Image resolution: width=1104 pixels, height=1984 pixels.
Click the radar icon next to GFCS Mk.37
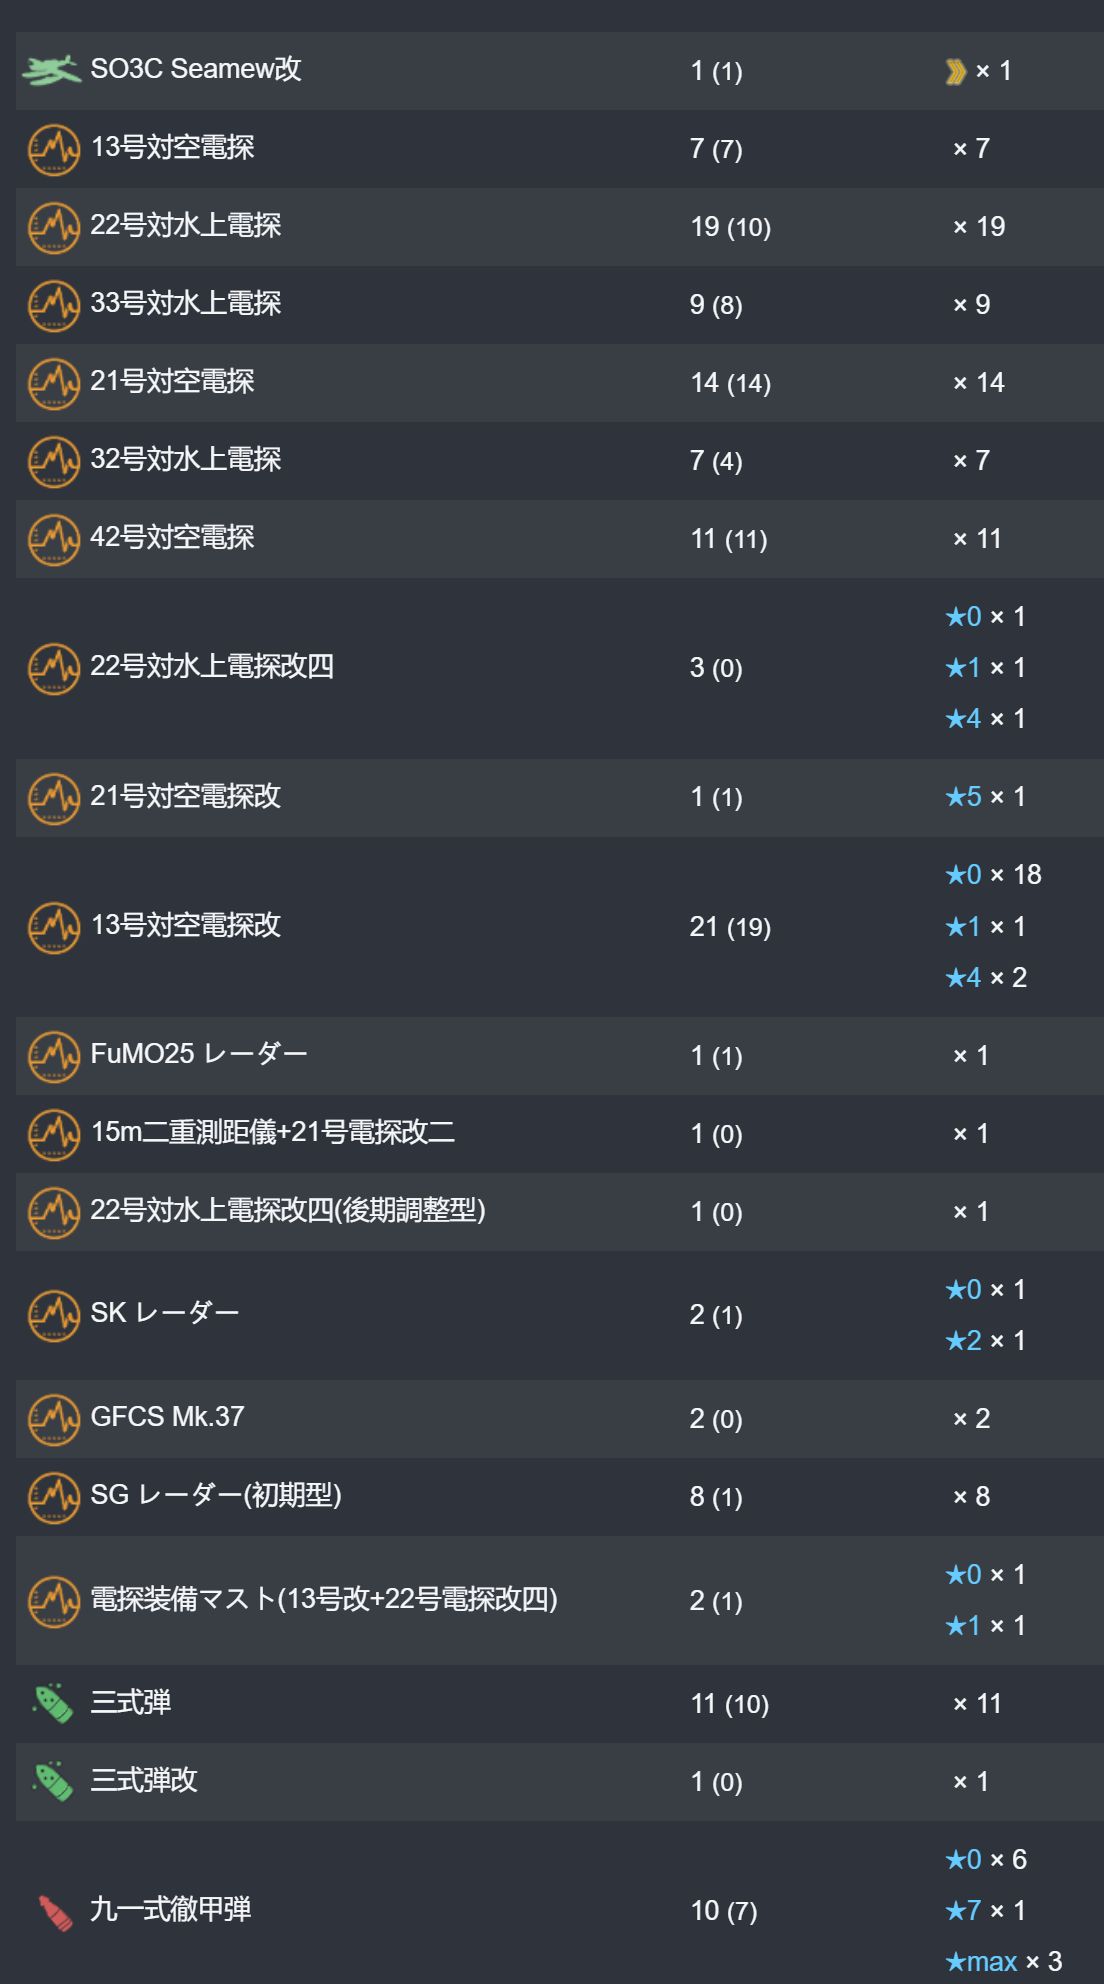(53, 1420)
